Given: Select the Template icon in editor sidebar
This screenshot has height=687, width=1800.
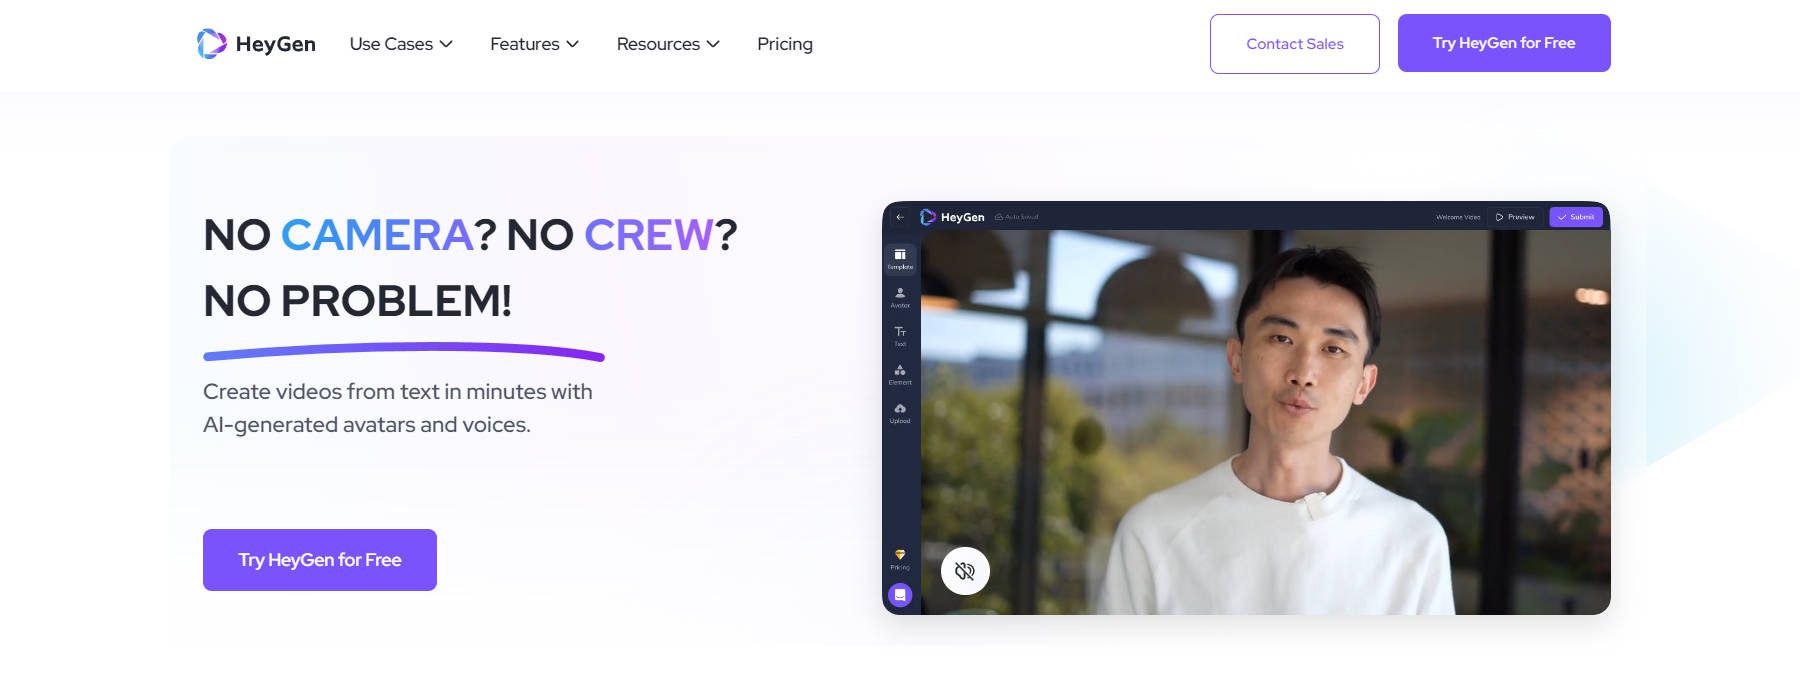Looking at the screenshot, I should [x=900, y=259].
